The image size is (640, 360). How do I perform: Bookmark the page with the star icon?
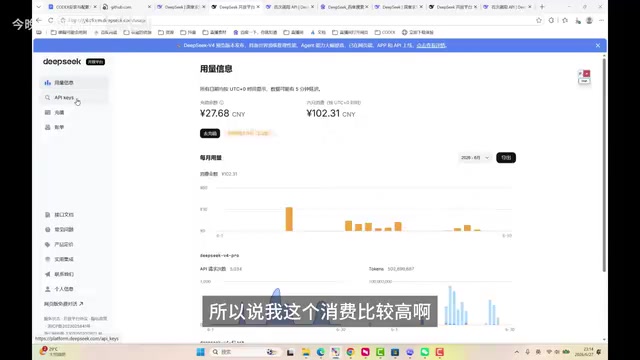pyautogui.click(x=539, y=20)
